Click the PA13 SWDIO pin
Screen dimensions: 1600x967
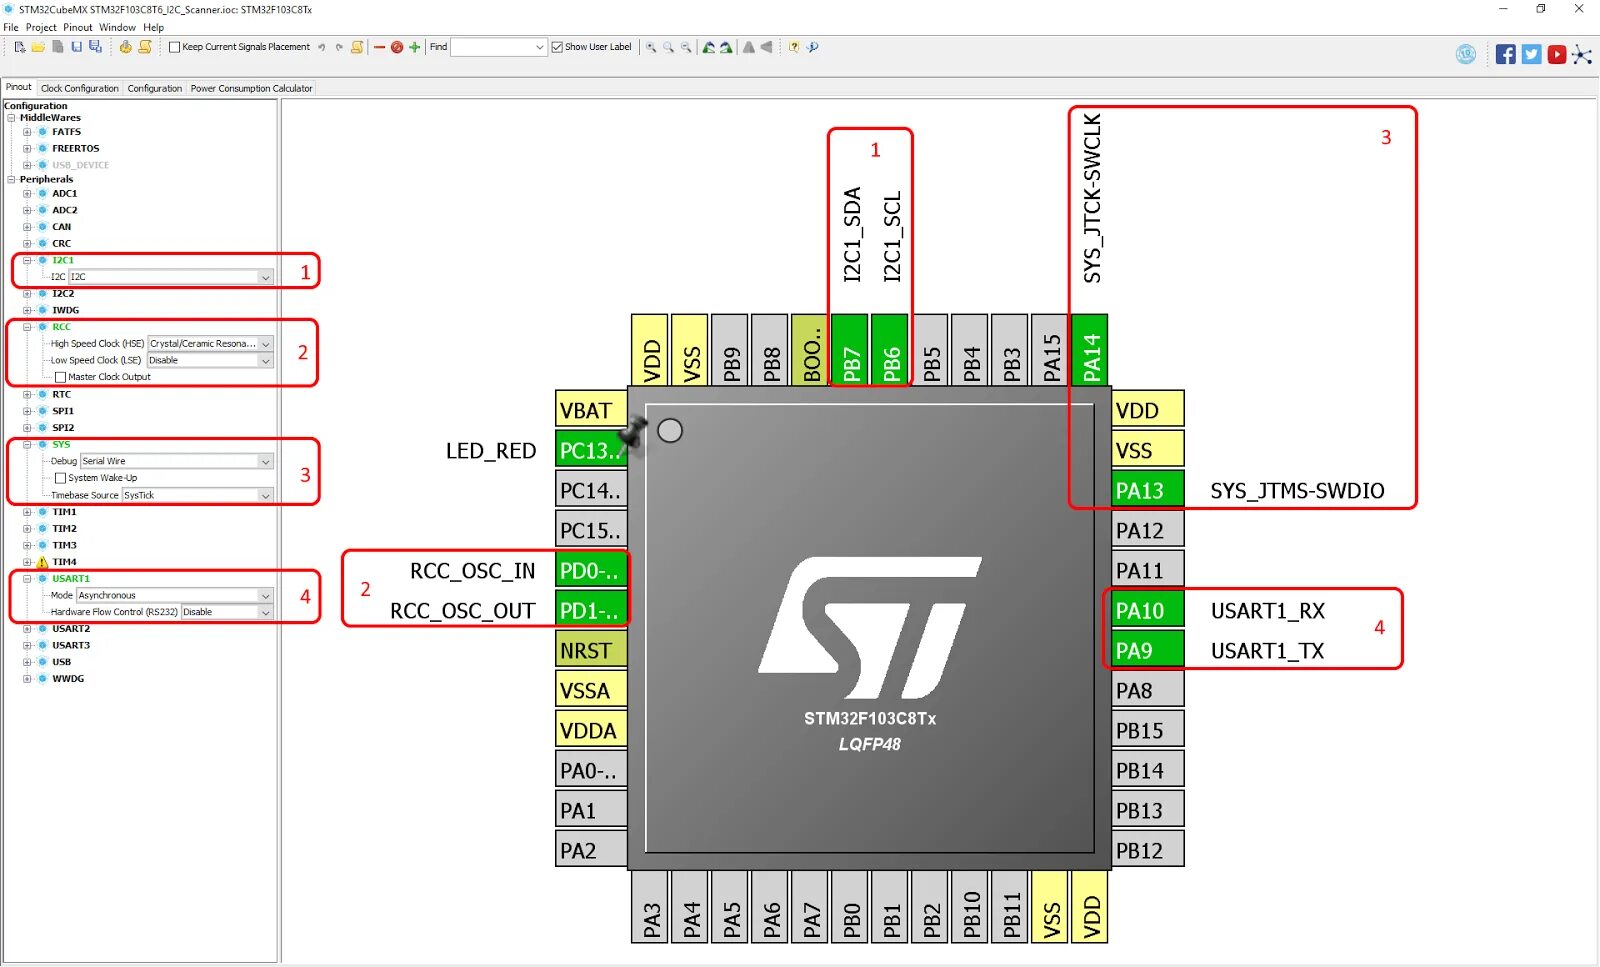[x=1147, y=490]
